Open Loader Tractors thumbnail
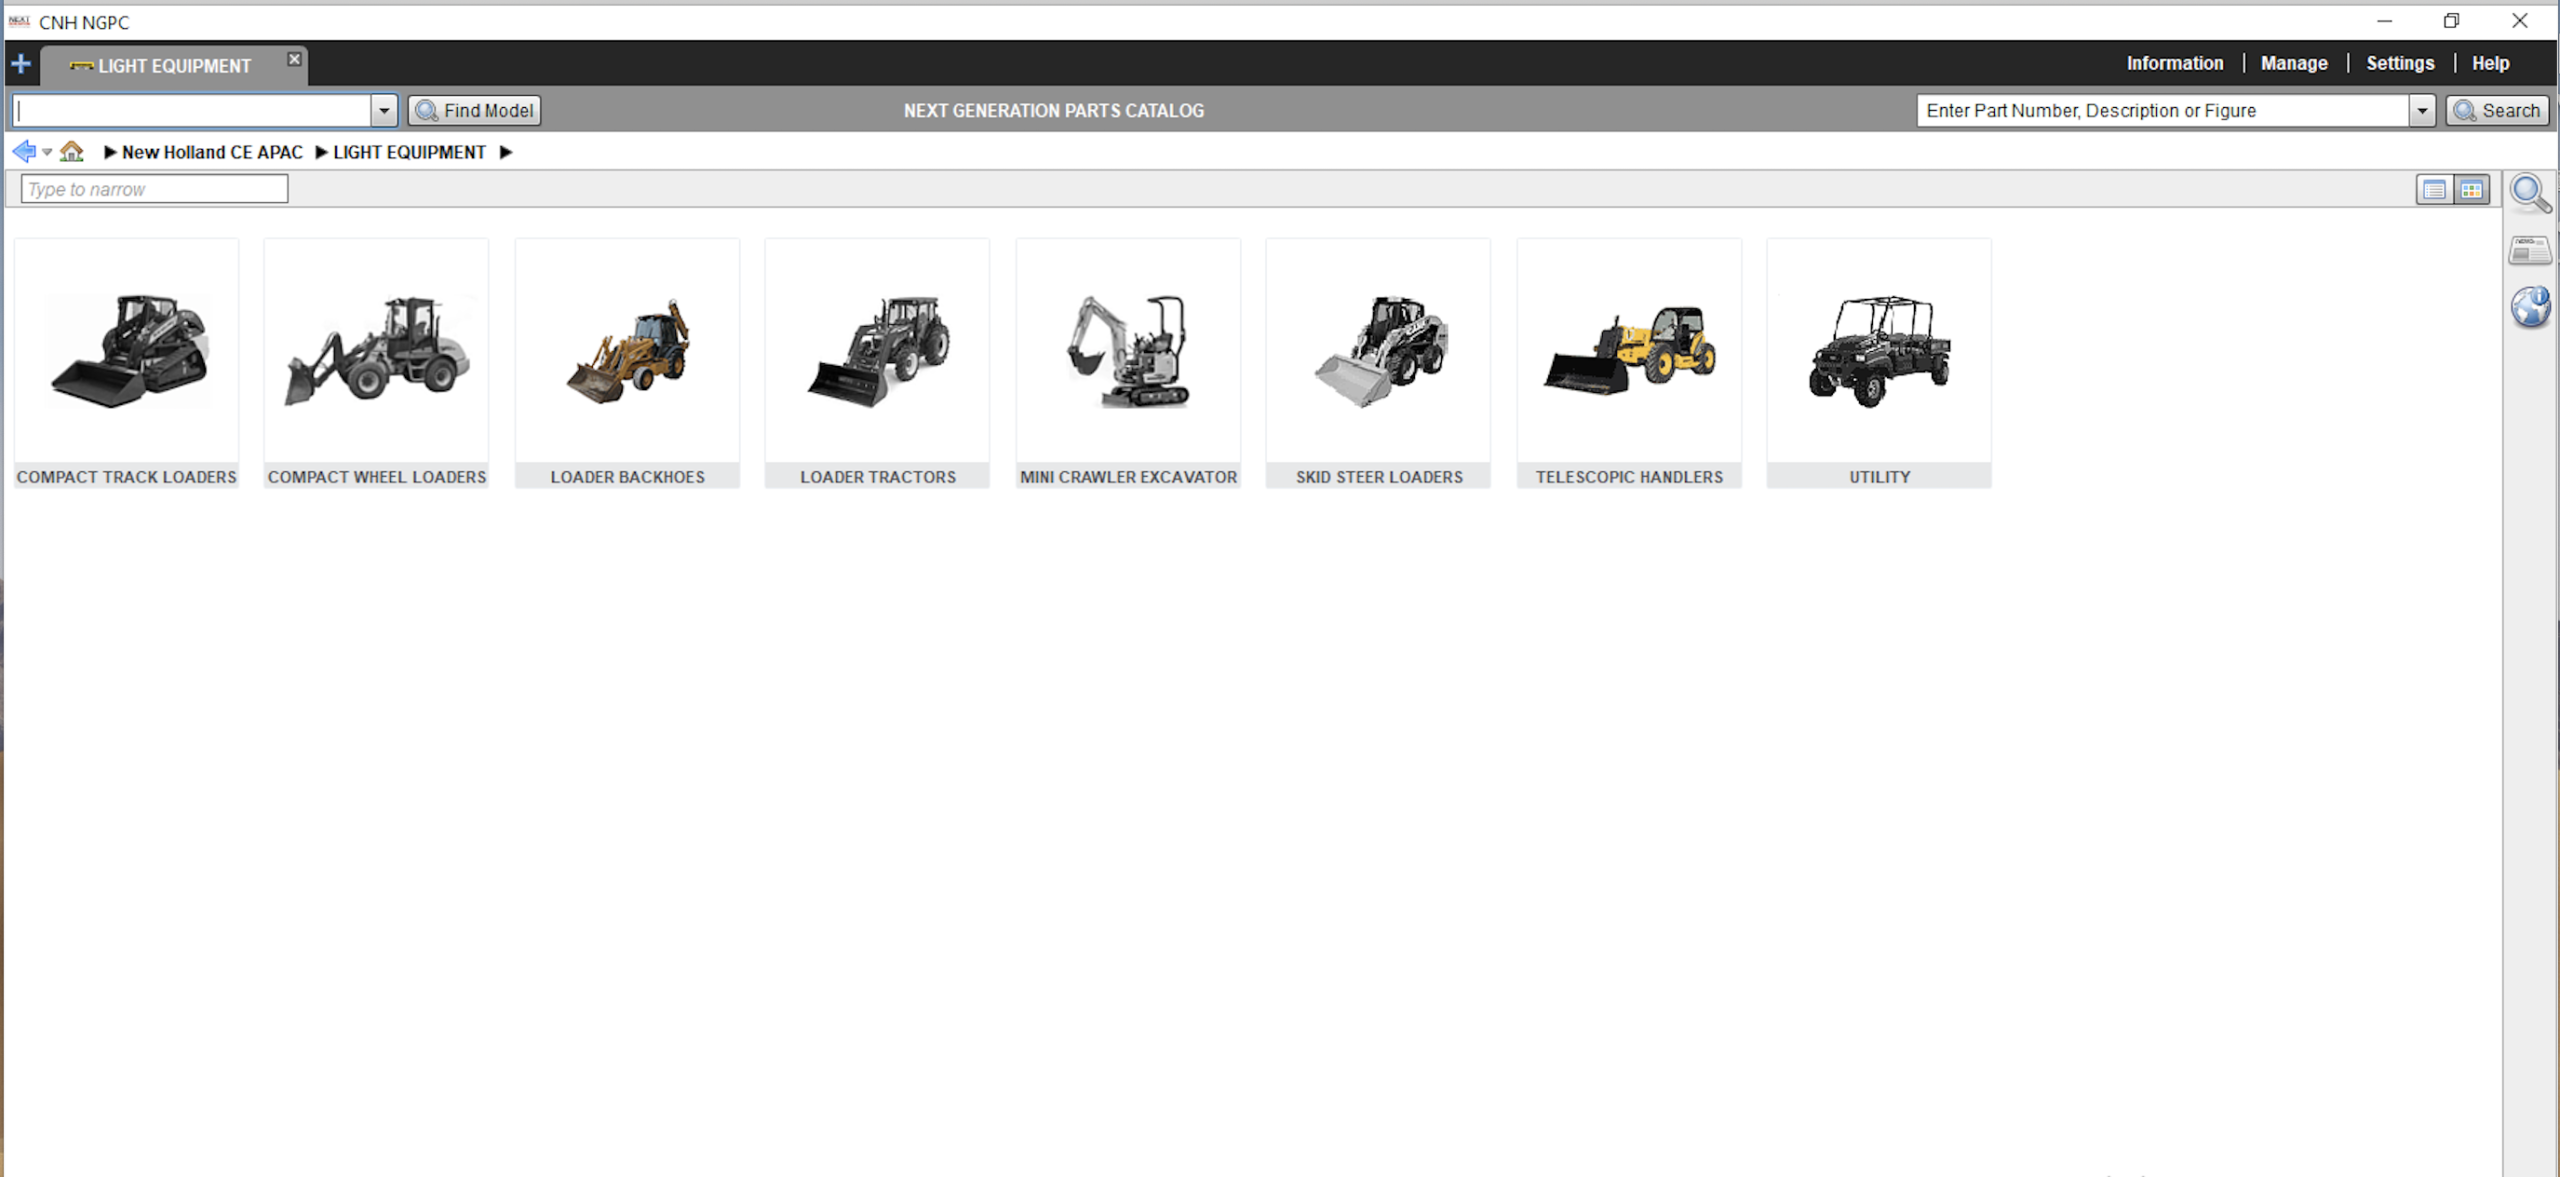The width and height of the screenshot is (2560, 1177). (x=878, y=351)
